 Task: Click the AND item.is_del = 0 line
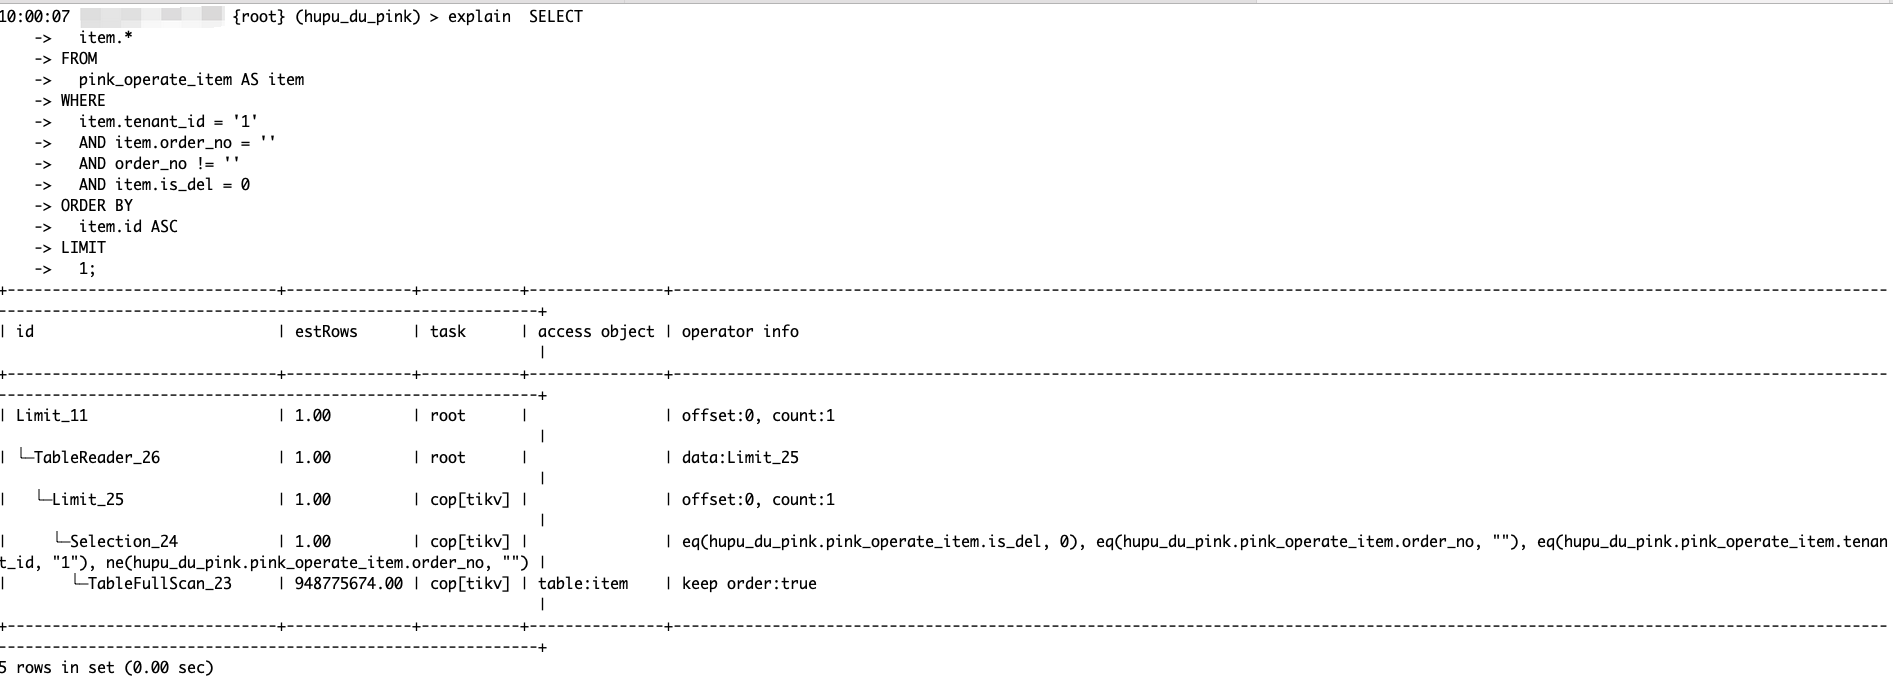(164, 184)
